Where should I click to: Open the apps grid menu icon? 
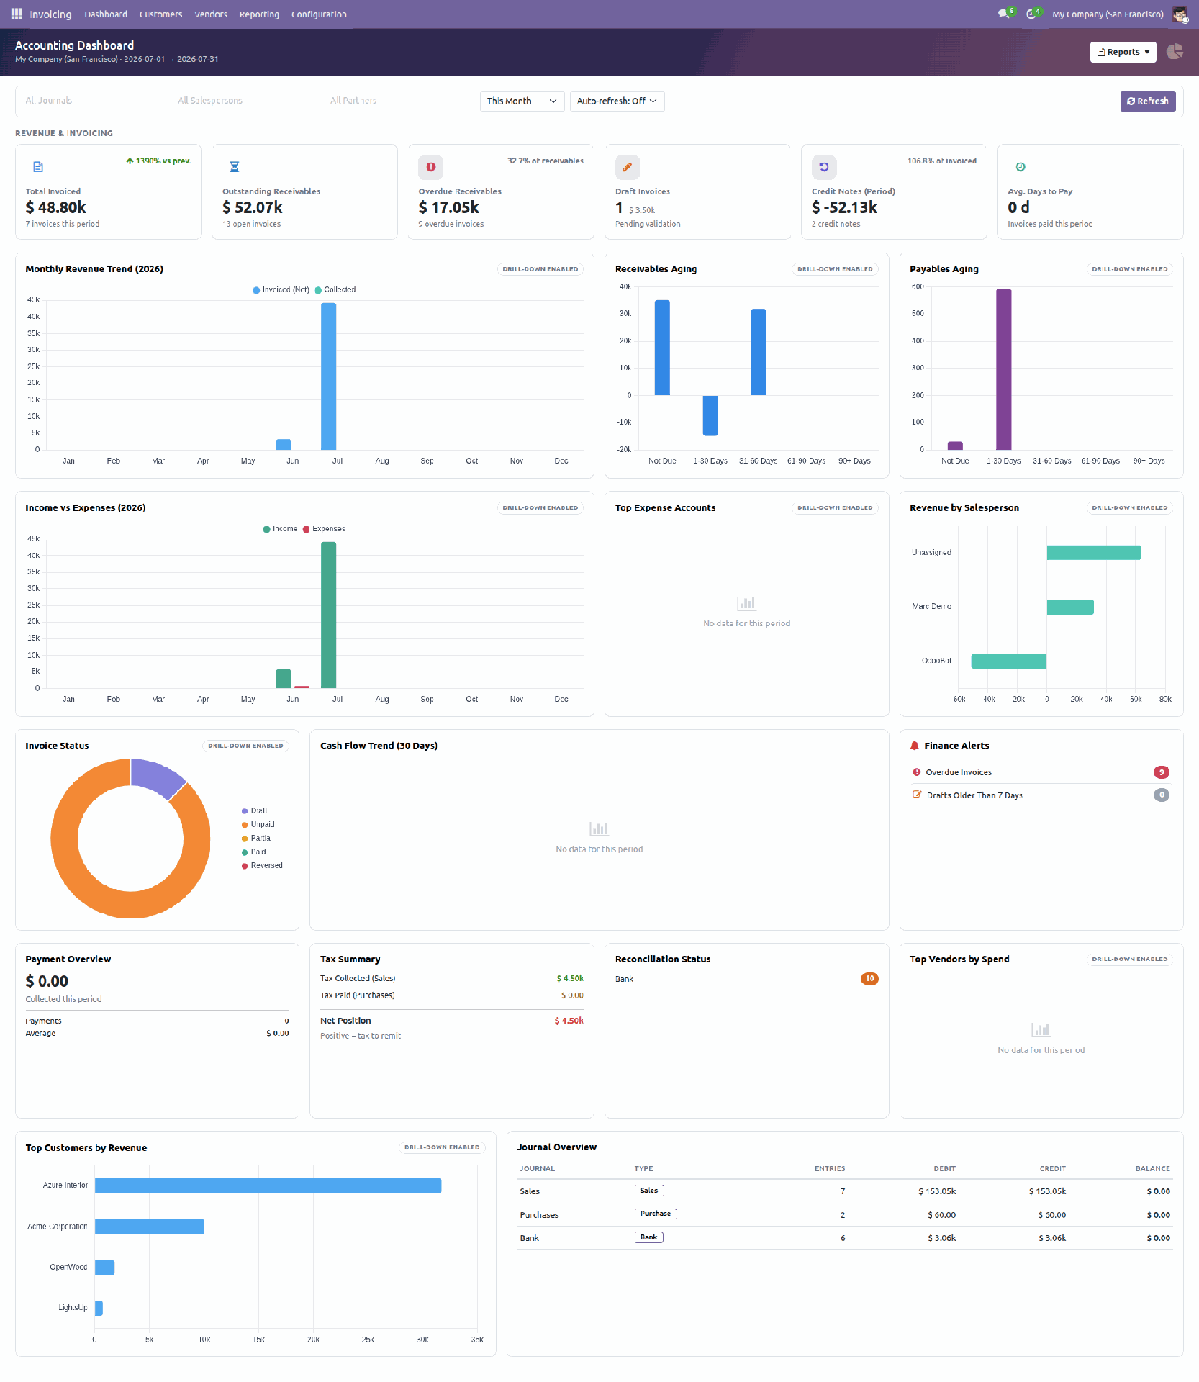tap(17, 14)
